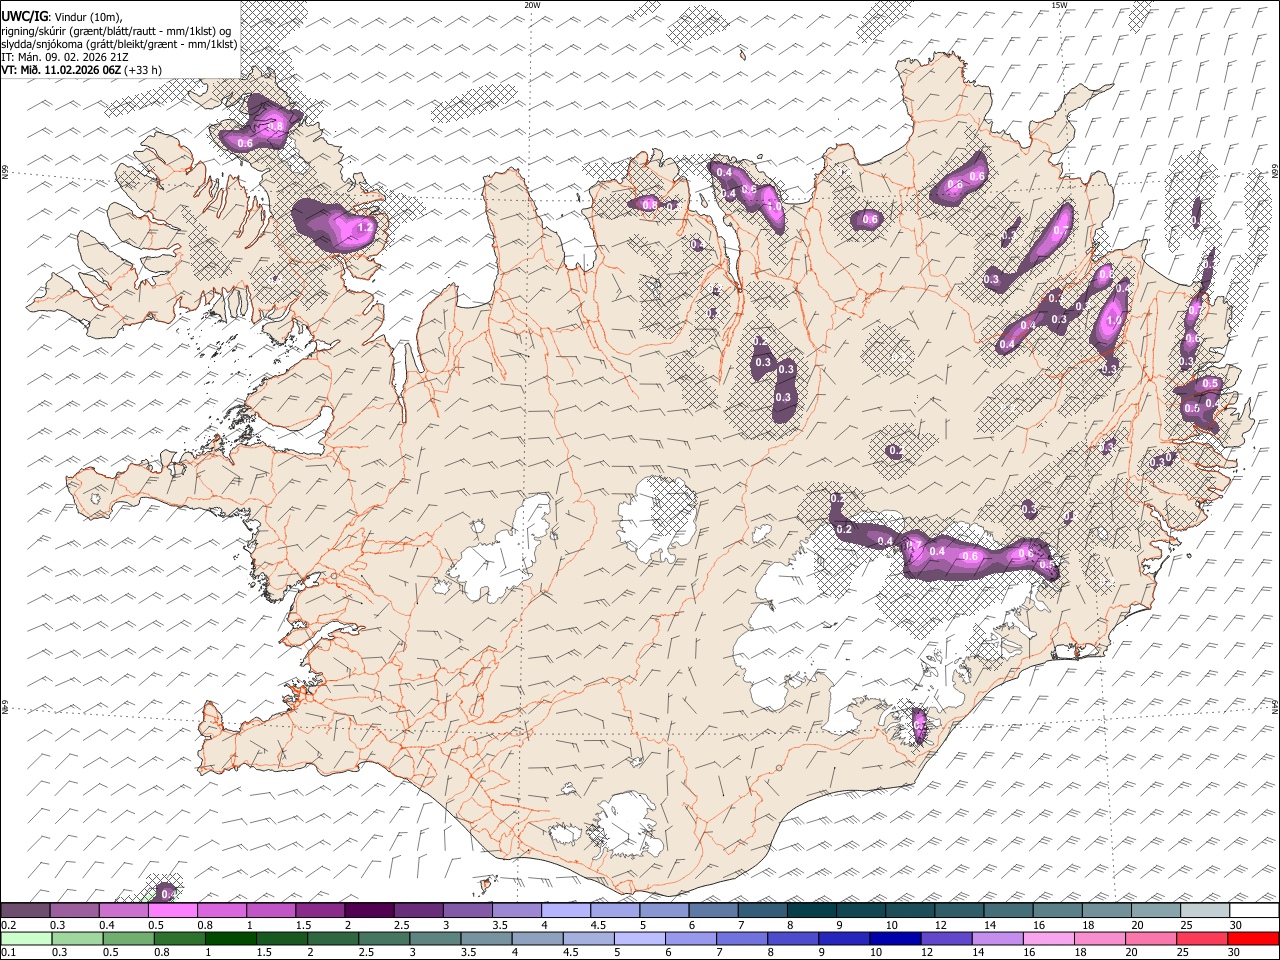Click lower legend swatch between 0.3 and 0.5
1280x960 pixels.
(77, 939)
